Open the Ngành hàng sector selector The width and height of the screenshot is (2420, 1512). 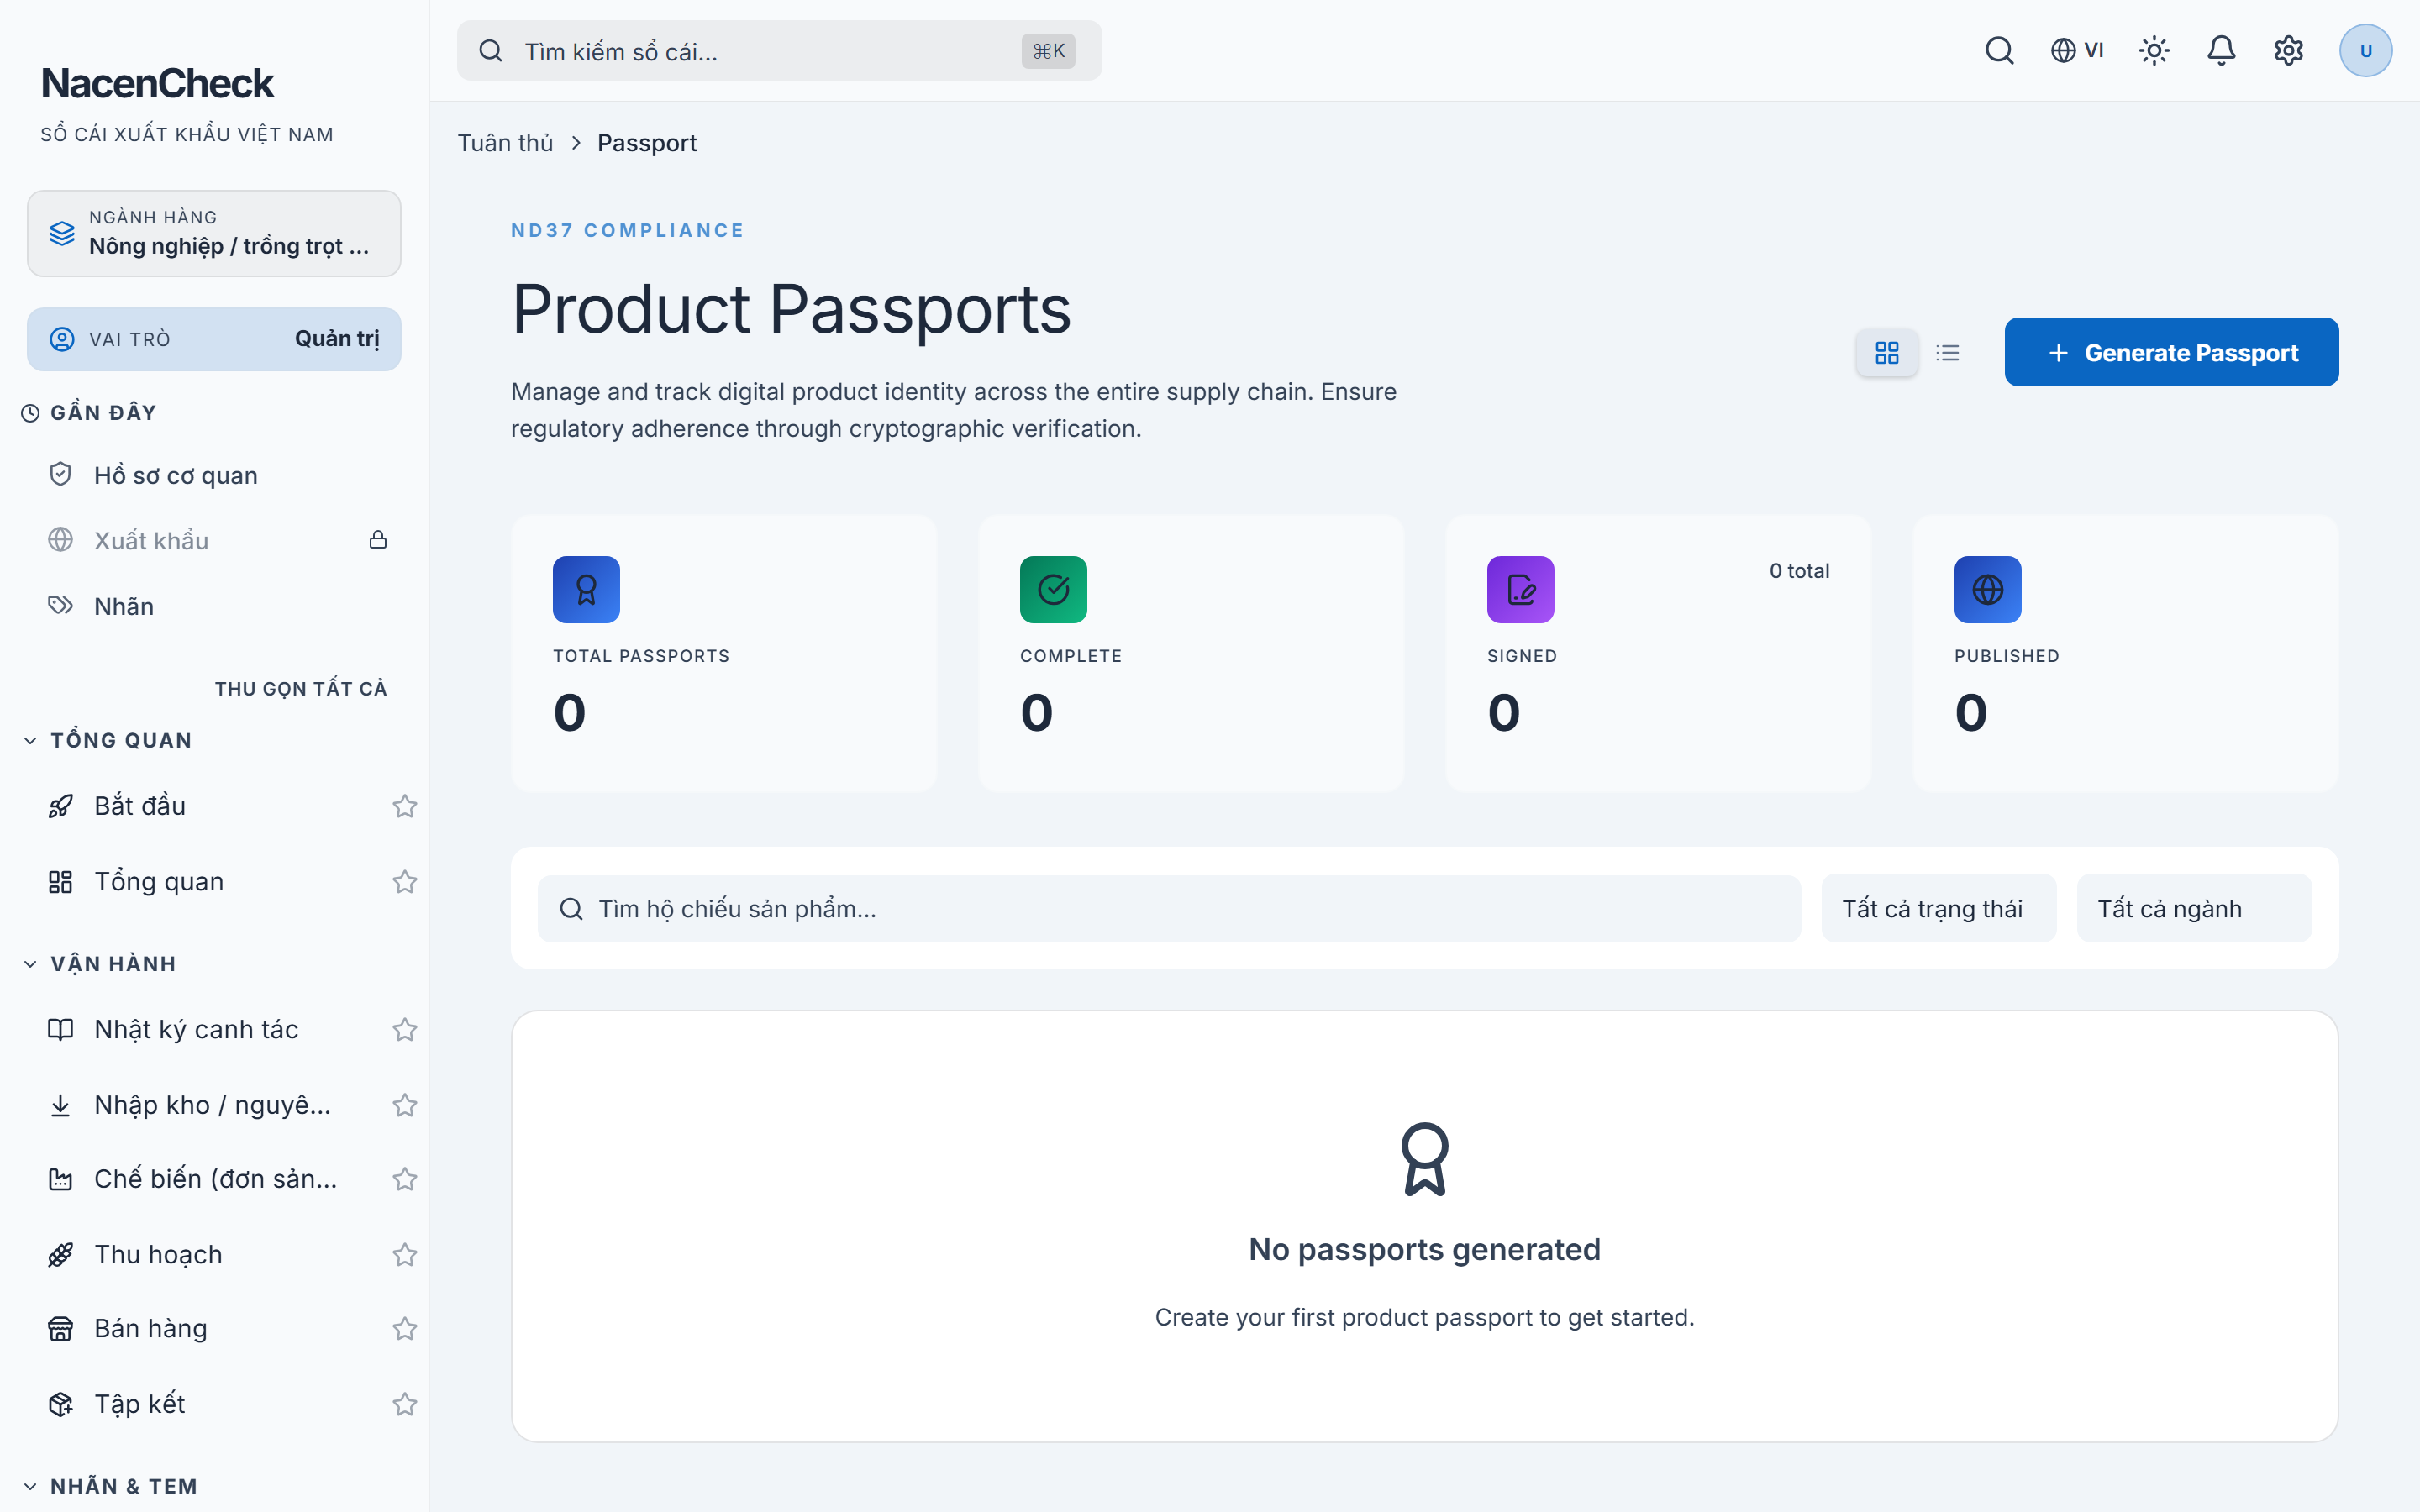click(x=214, y=233)
